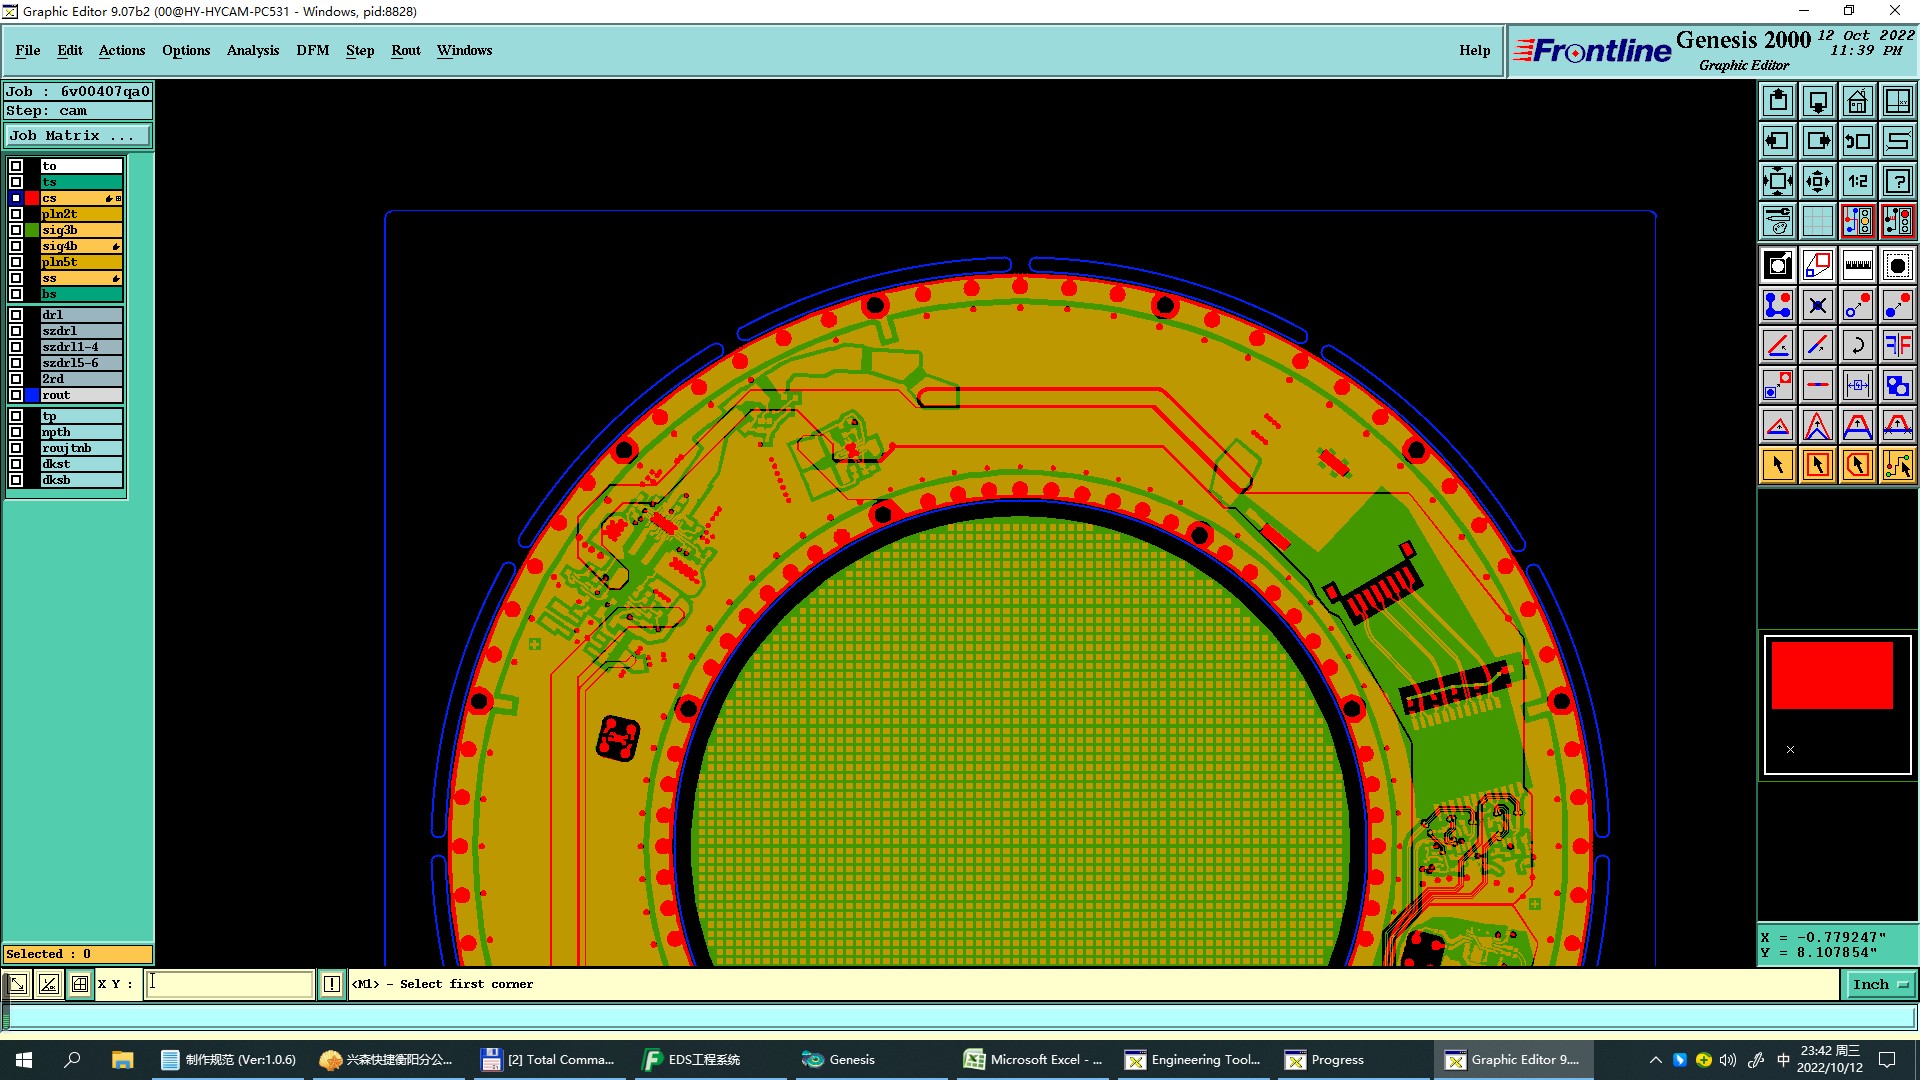
Task: Open the Inch units dropdown
Action: coord(1880,984)
